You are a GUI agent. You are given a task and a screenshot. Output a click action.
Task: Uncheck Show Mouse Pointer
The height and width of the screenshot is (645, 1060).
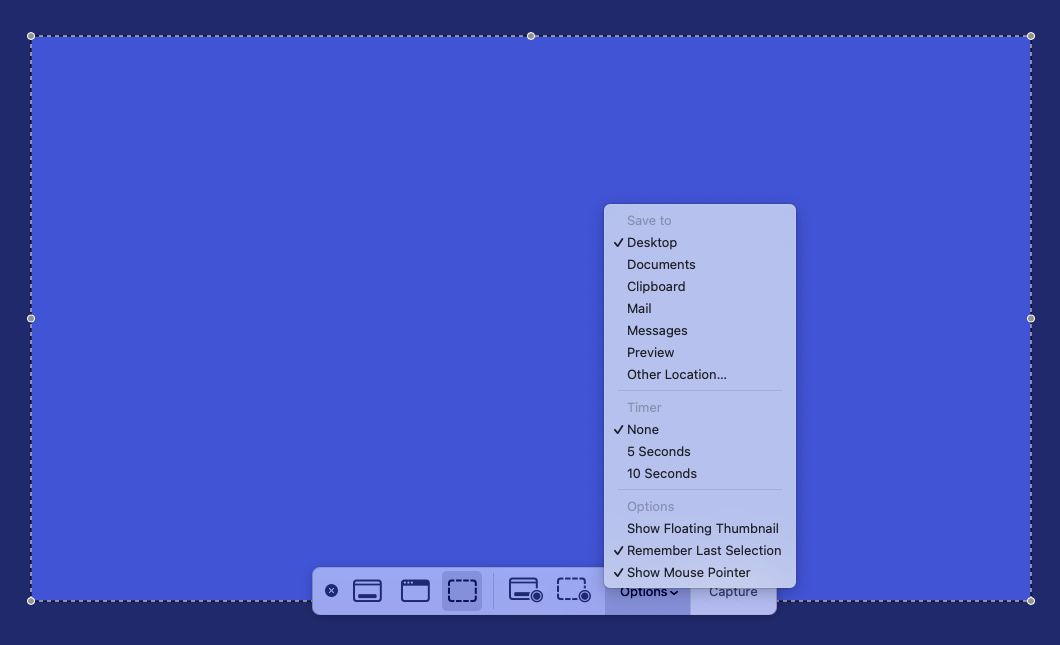click(x=688, y=572)
